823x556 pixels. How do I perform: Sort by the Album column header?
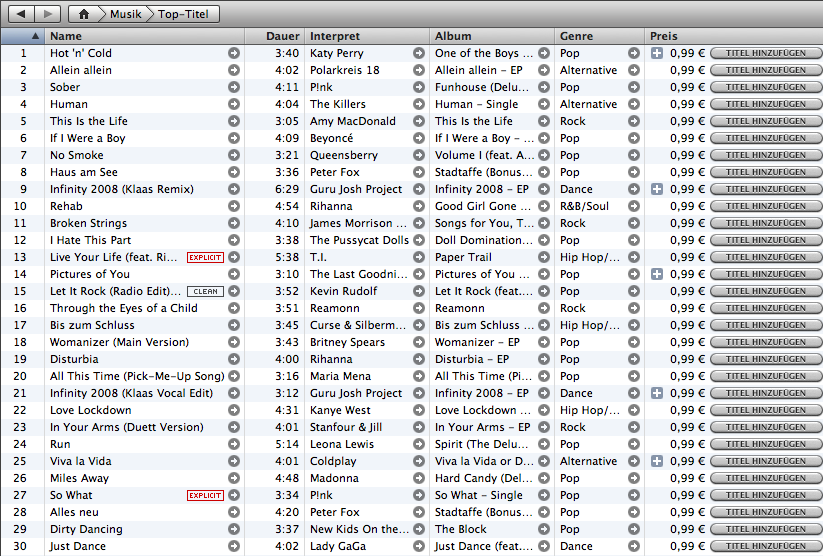(x=492, y=36)
